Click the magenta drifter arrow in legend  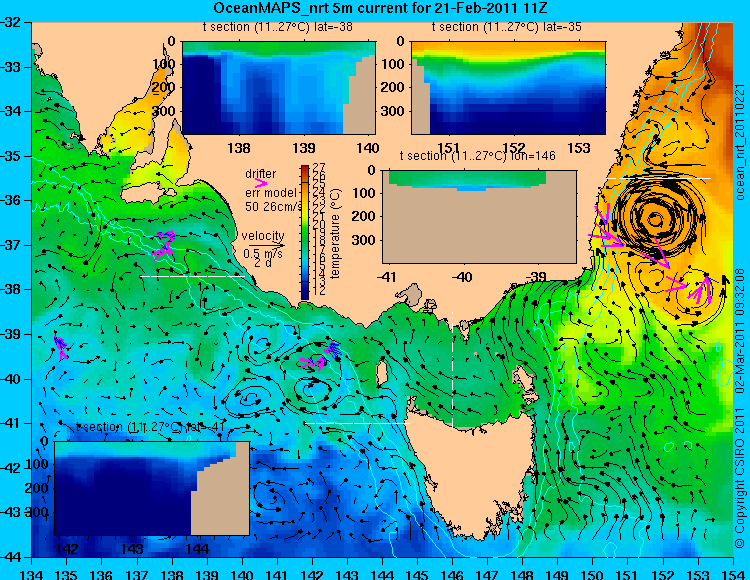point(261,183)
